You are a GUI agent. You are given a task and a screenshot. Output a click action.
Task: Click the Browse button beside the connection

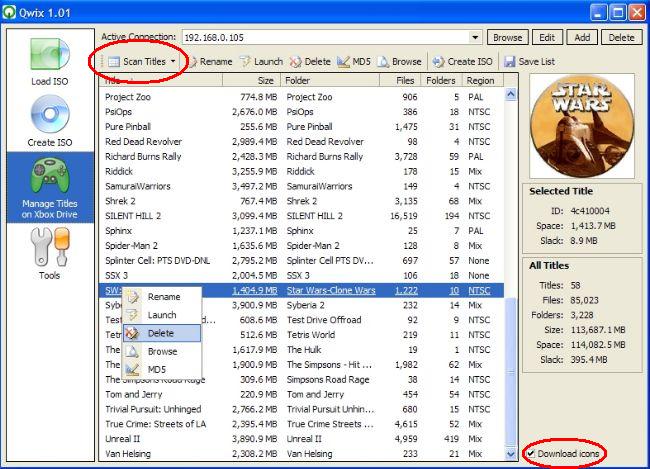507,37
